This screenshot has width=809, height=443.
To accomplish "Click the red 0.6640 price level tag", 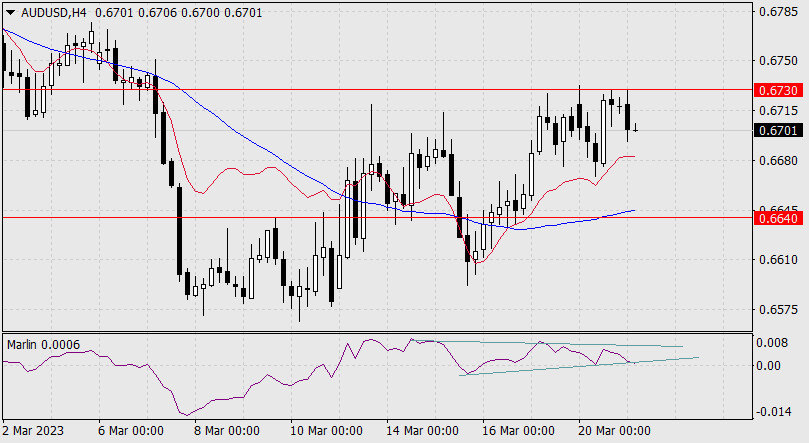I will tap(777, 217).
